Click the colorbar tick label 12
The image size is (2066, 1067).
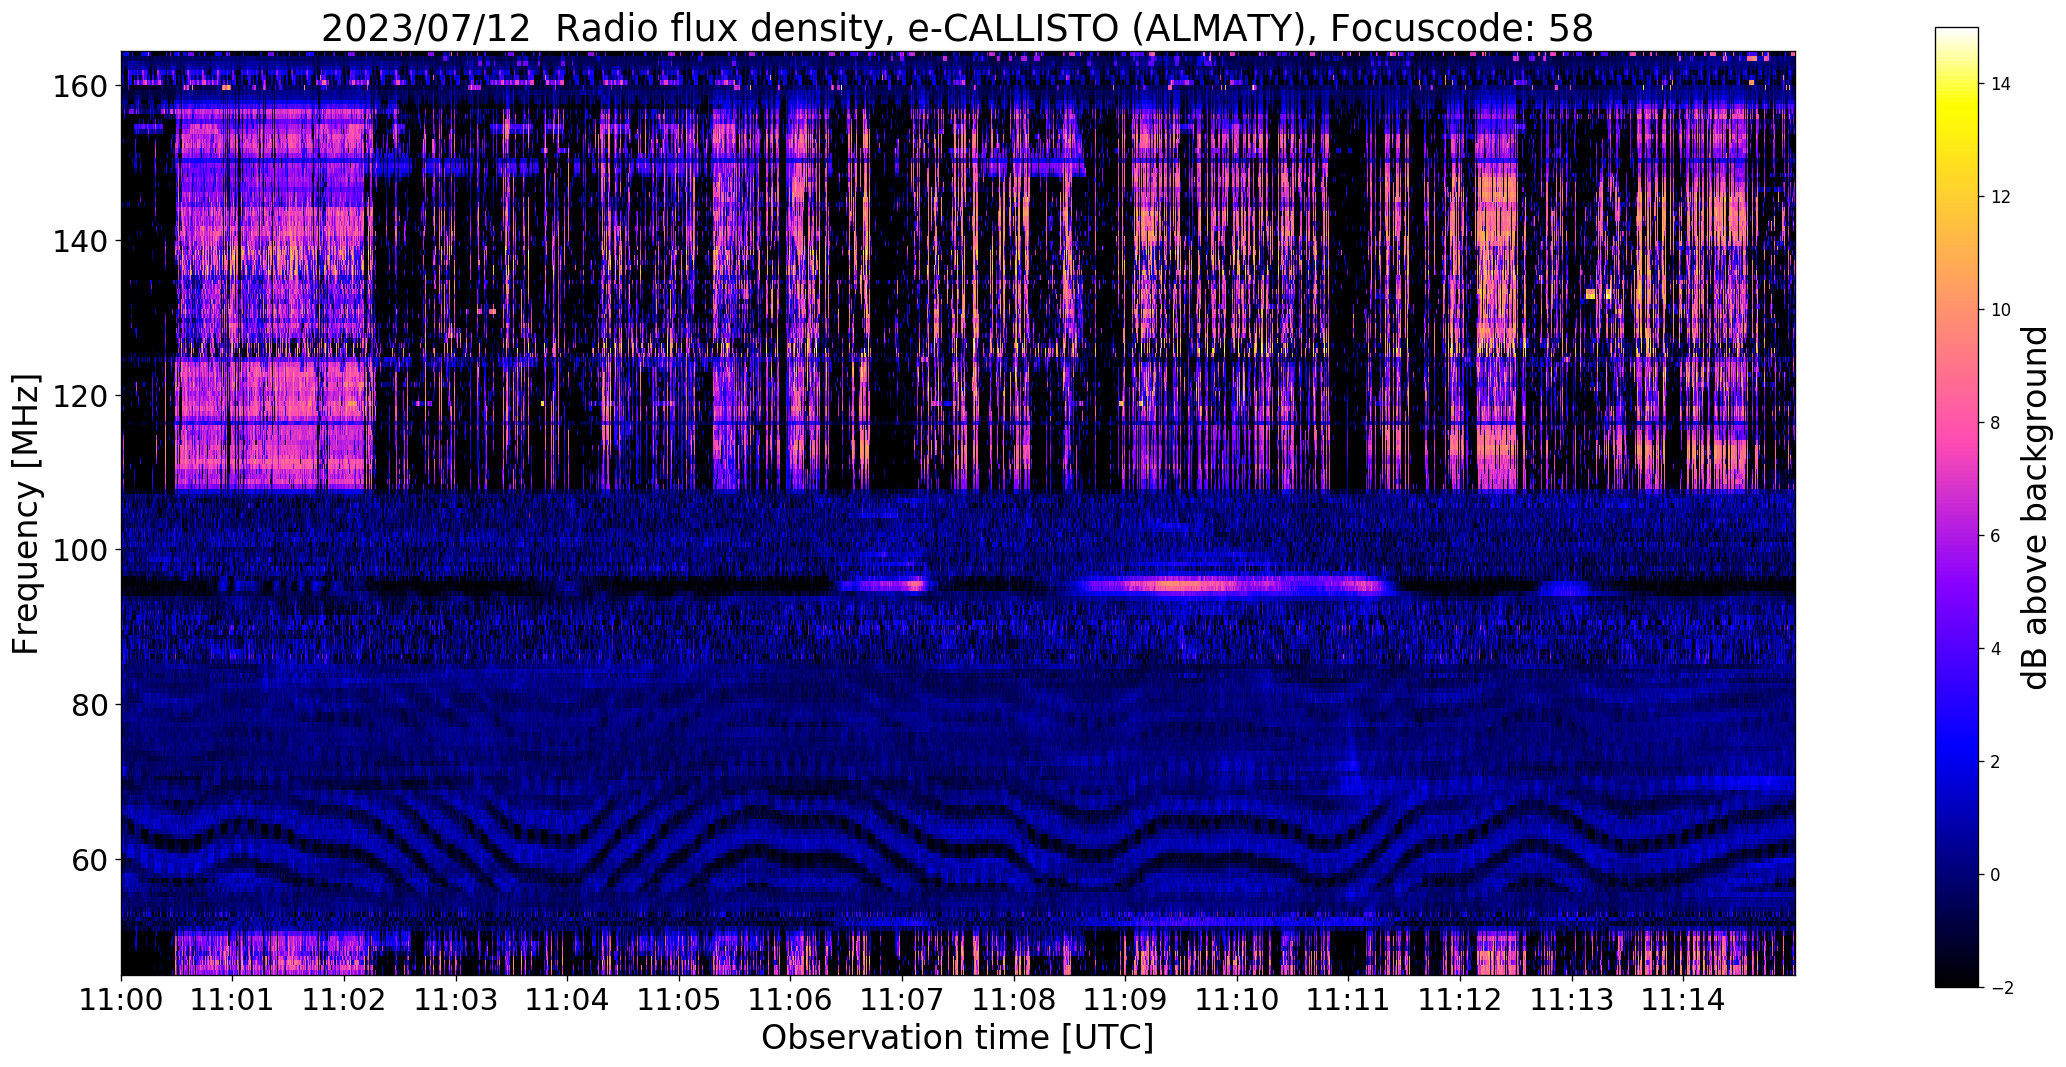[x=2001, y=197]
